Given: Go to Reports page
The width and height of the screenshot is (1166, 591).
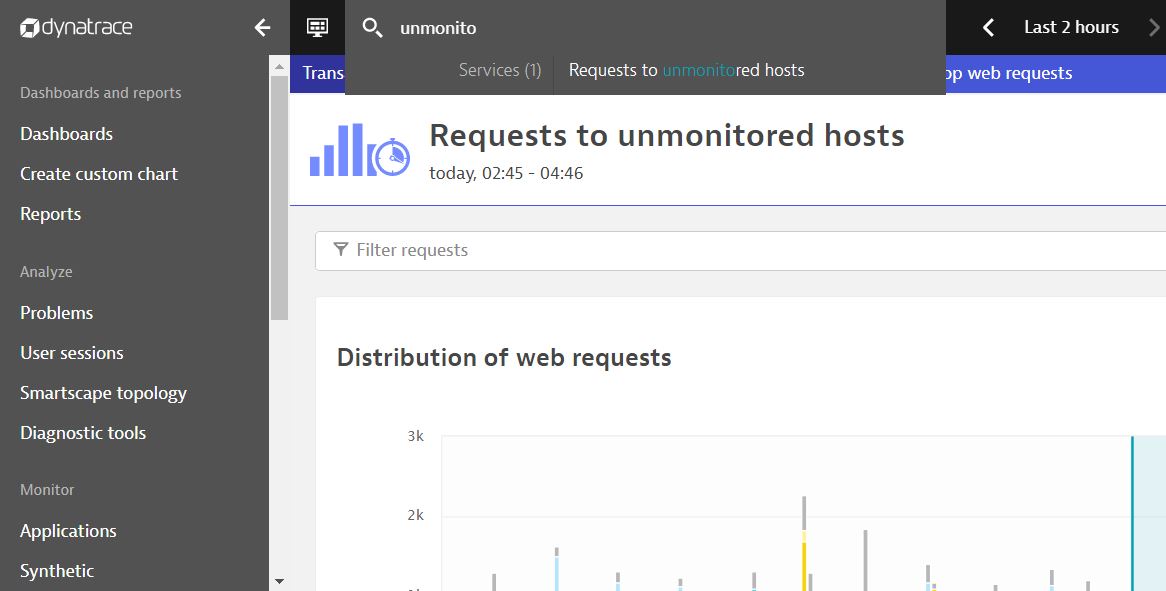Looking at the screenshot, I should (50, 214).
